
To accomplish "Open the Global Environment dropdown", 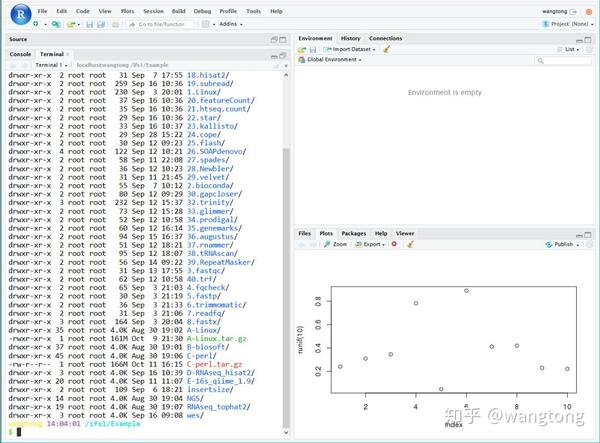I will tap(330, 60).
